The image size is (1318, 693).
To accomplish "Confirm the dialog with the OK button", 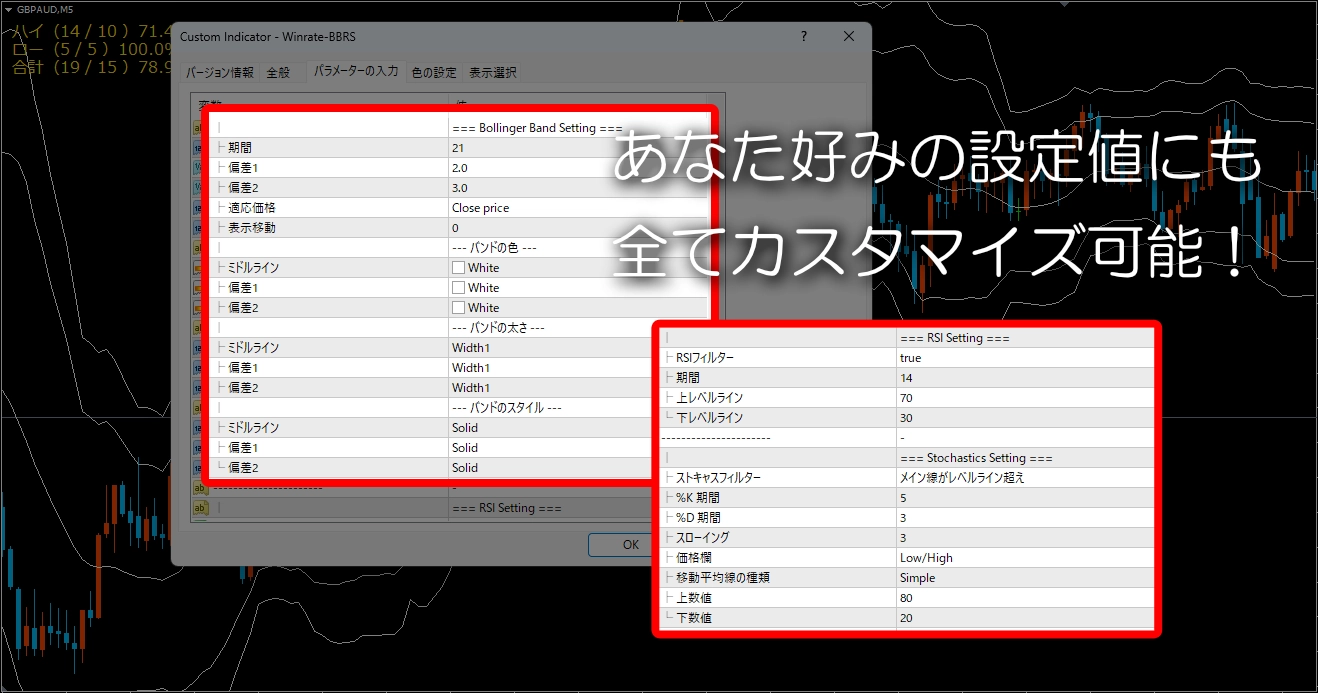I will pos(630,545).
